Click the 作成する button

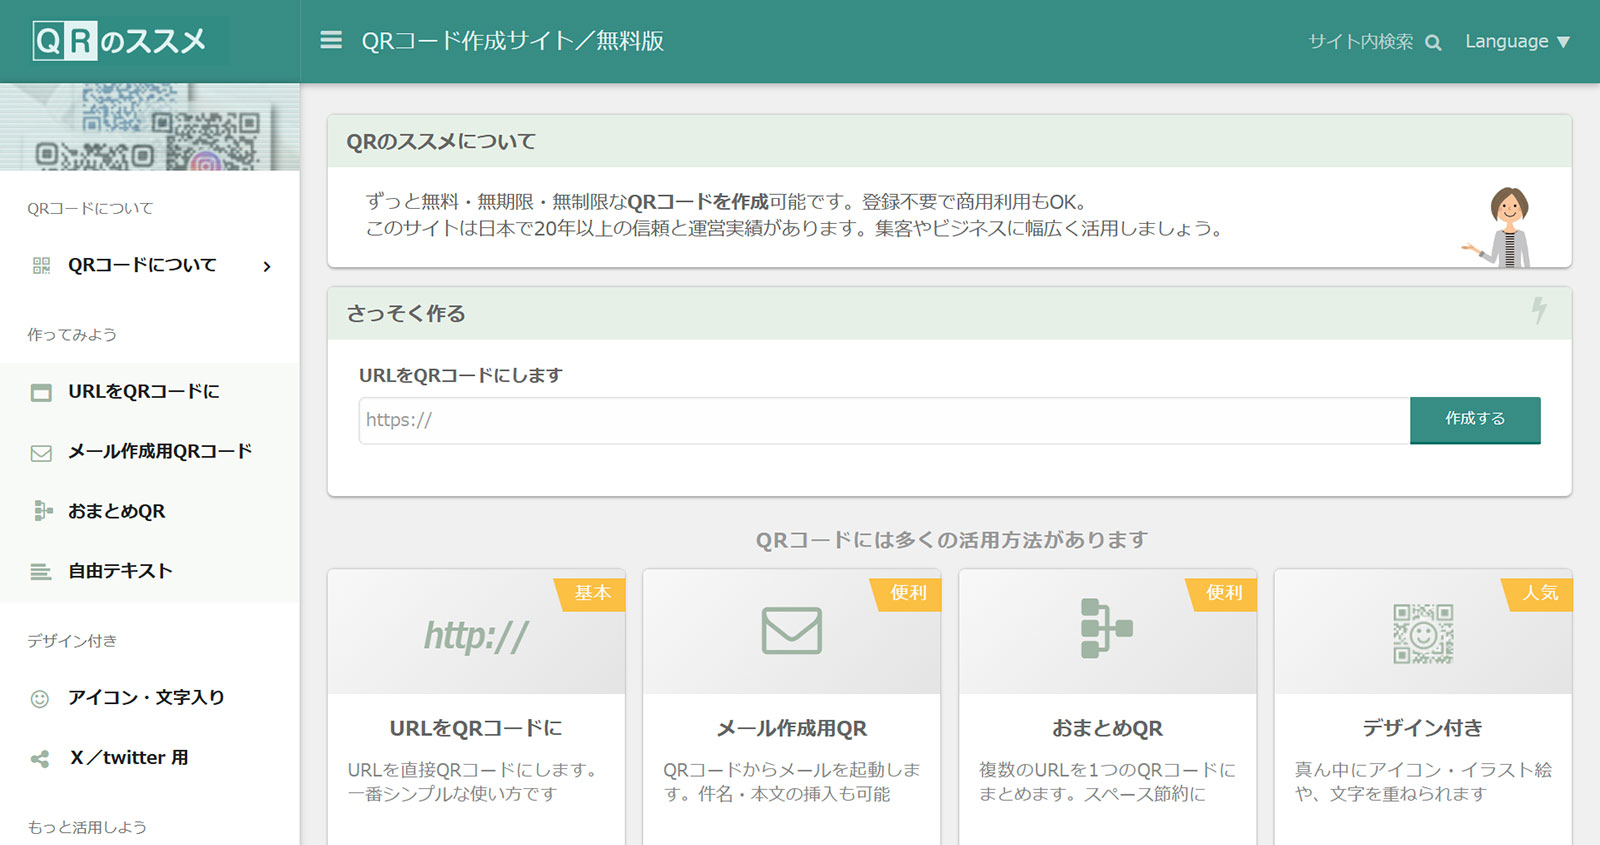(1475, 420)
